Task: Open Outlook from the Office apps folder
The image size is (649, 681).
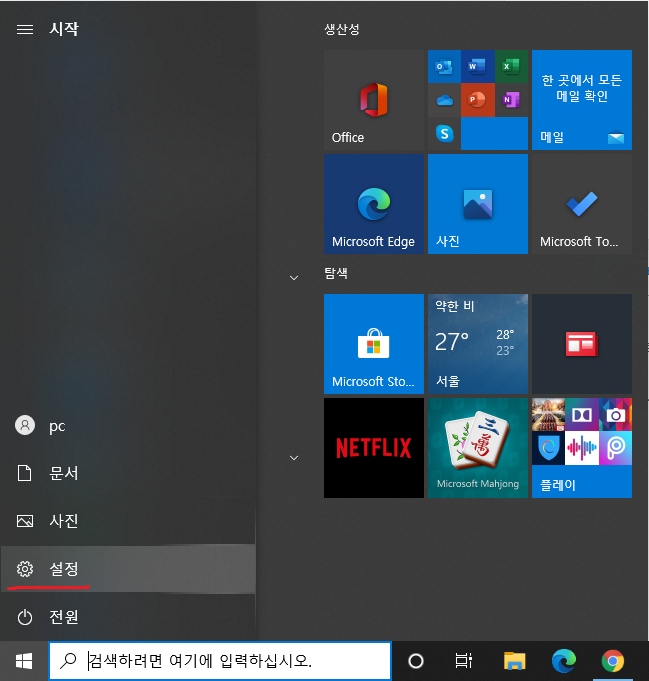Action: coord(444,66)
